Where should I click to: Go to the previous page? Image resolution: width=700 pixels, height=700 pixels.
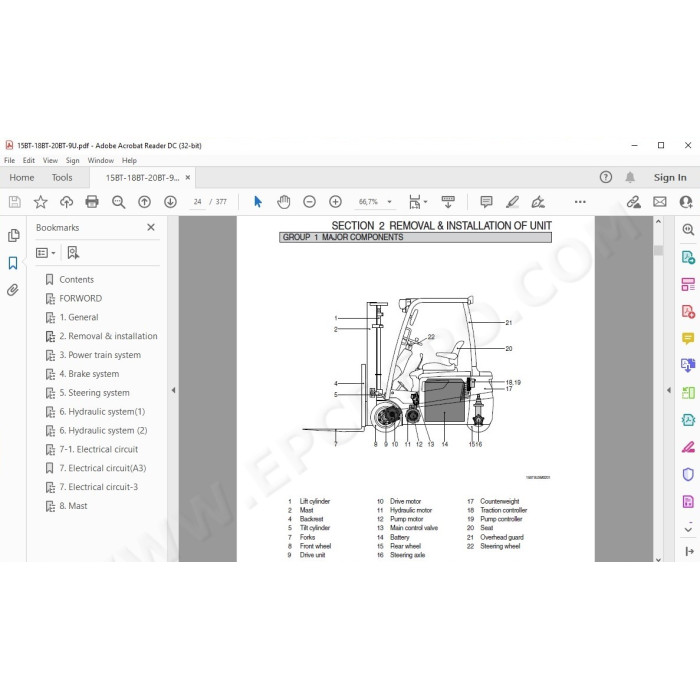coord(144,202)
